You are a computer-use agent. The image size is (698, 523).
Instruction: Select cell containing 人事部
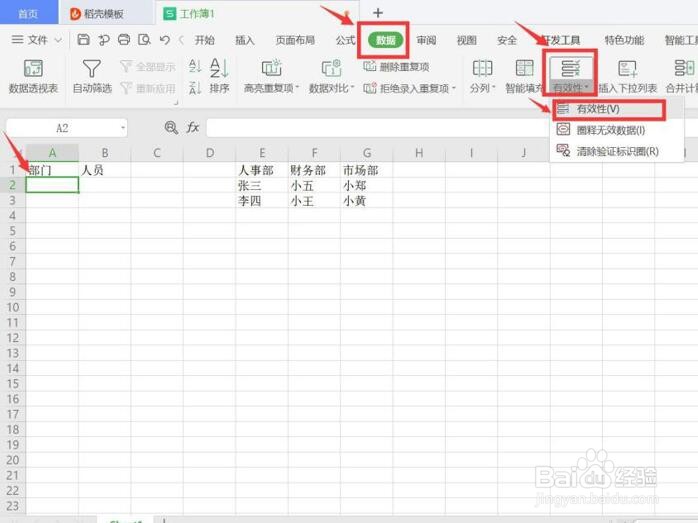262,170
